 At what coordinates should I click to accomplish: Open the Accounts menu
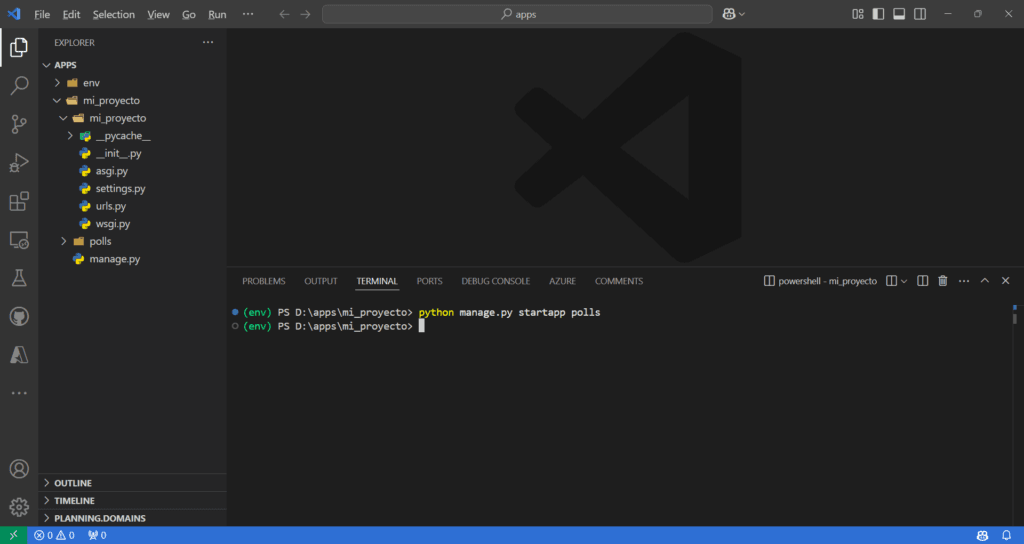point(19,469)
